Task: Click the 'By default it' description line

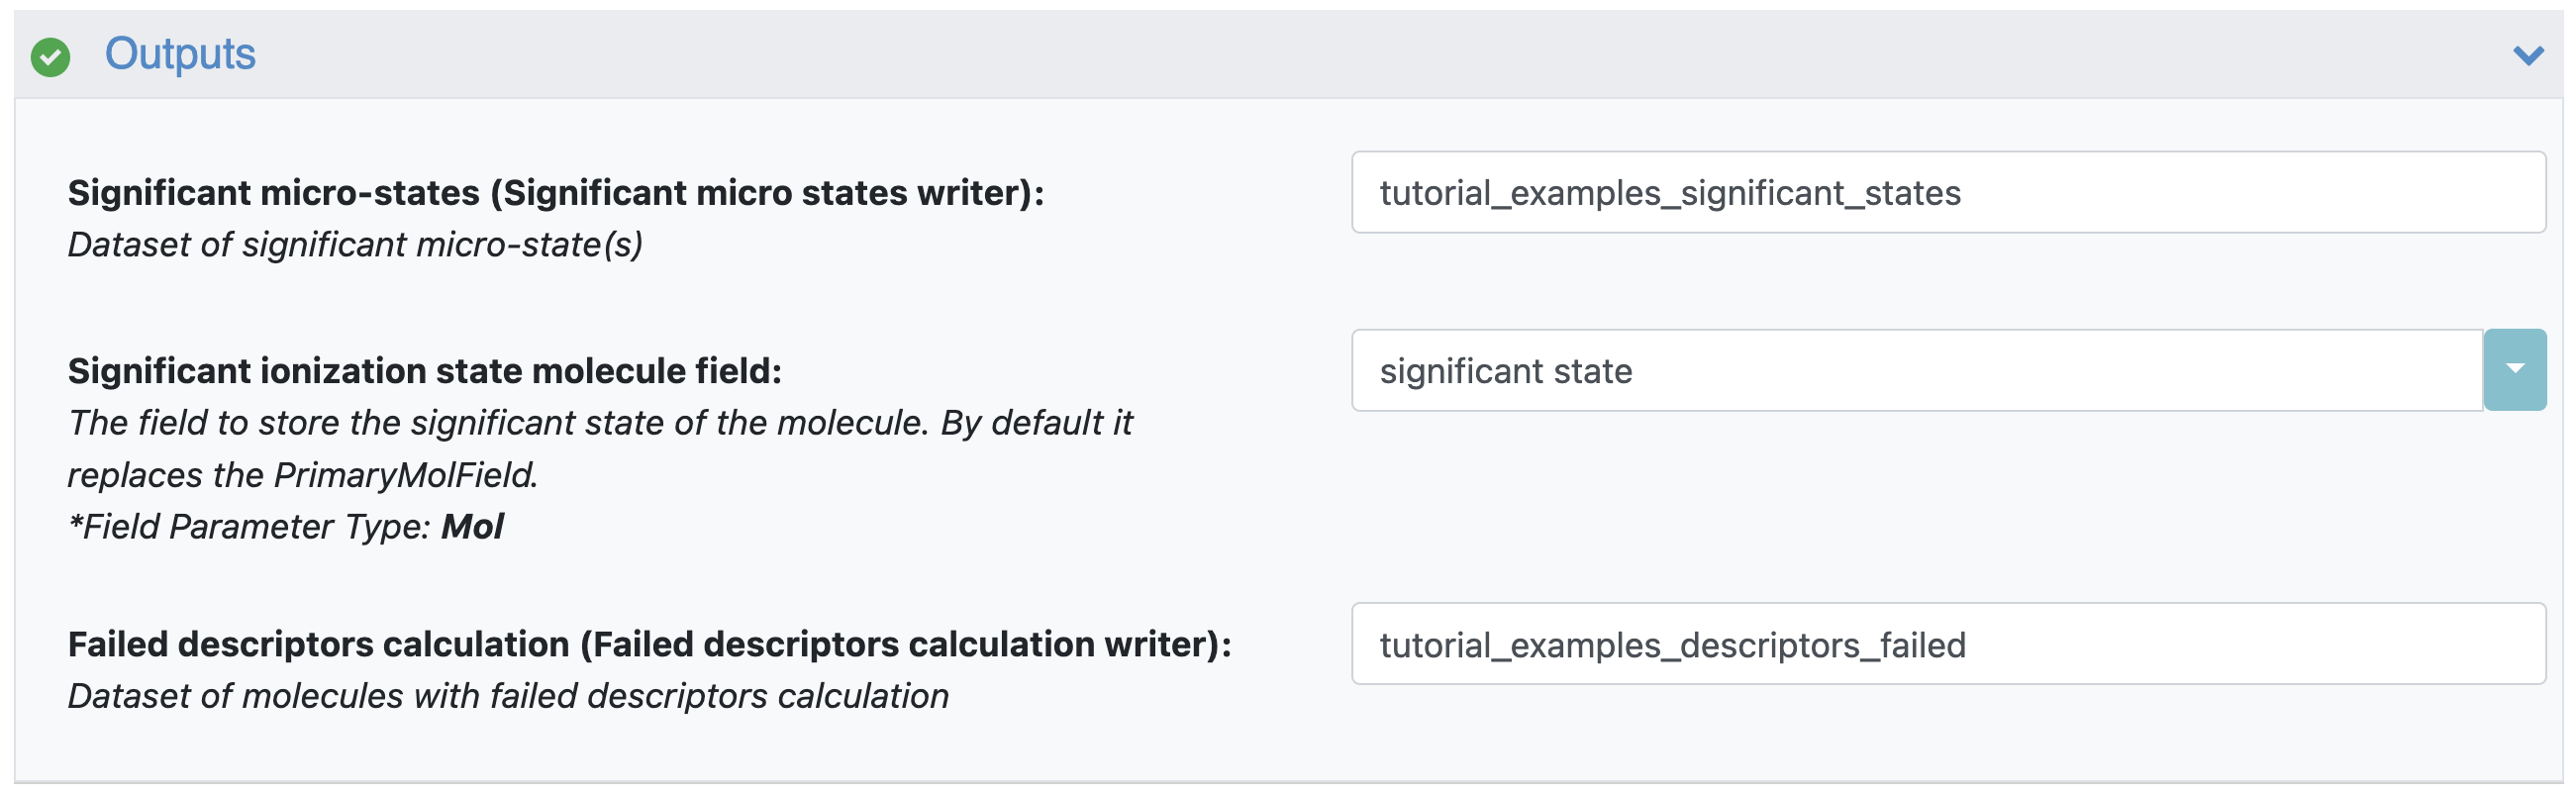Action: 600,423
